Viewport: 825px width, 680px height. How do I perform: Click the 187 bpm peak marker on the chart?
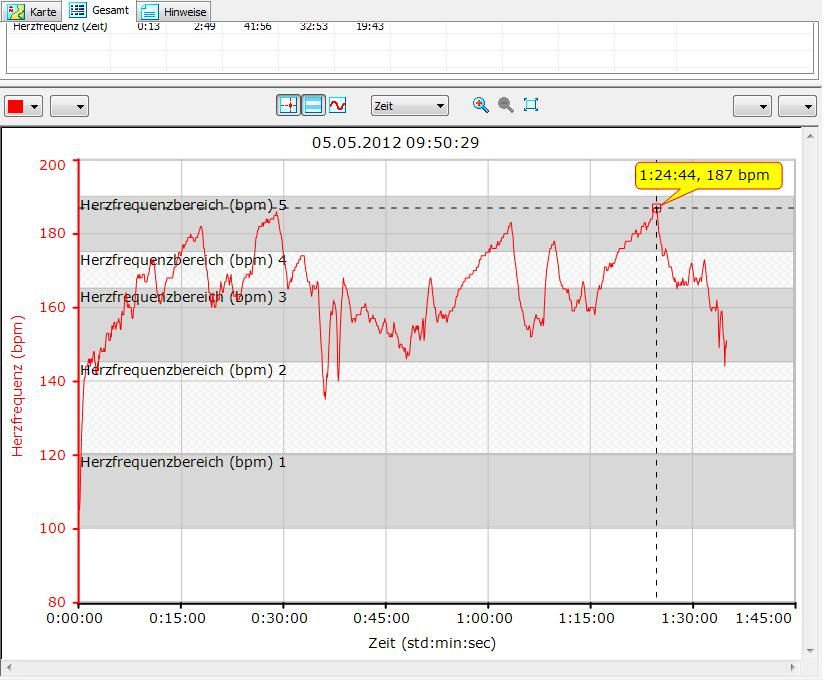click(x=657, y=208)
